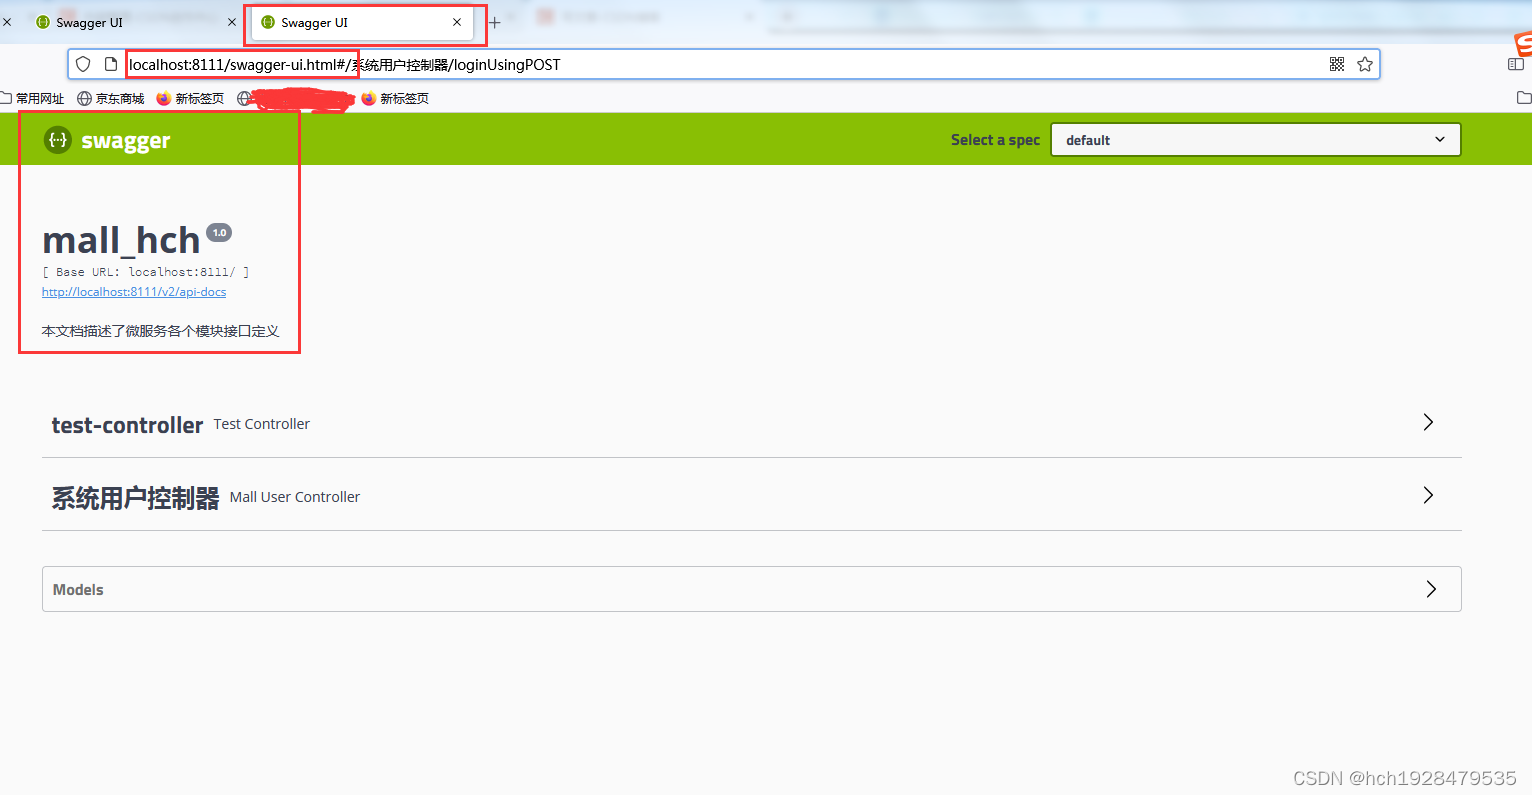
Task: Expand the test-controller section
Action: [x=751, y=423]
